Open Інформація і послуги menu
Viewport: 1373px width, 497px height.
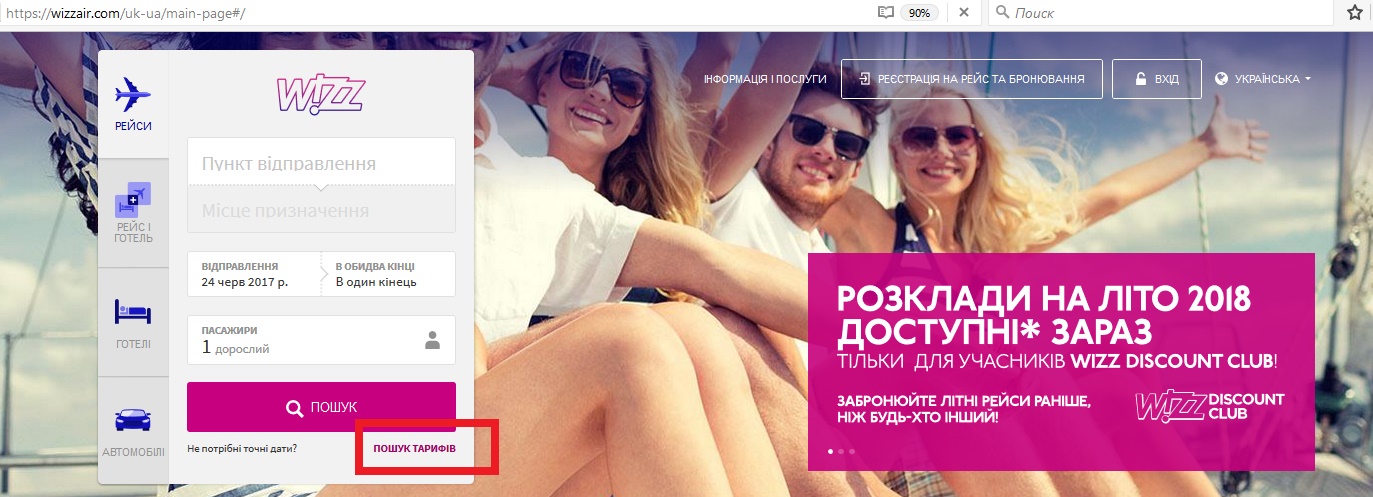click(x=765, y=79)
